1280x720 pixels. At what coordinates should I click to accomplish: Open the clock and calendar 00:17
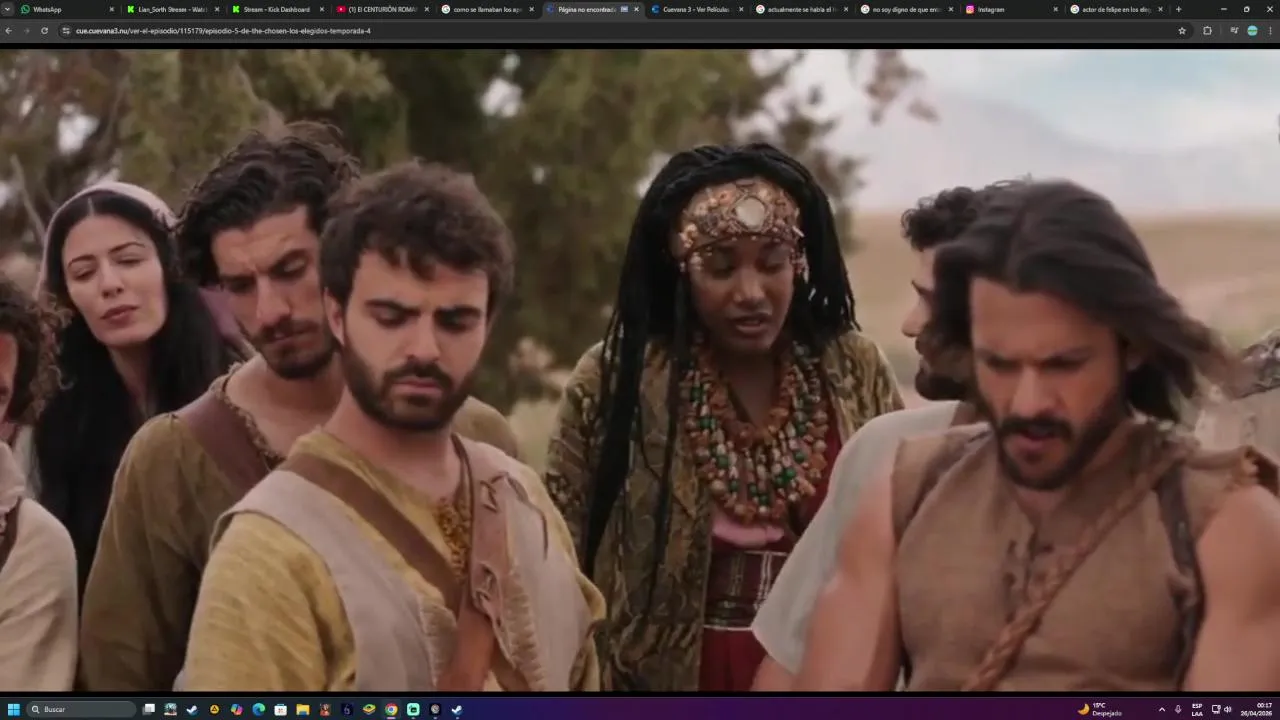pyautogui.click(x=1257, y=709)
